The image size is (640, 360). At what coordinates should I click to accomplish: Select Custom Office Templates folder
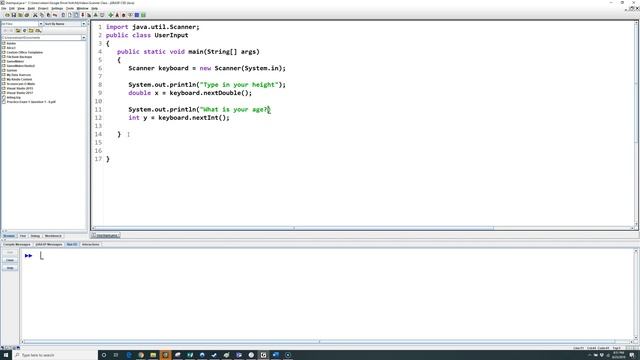[24, 52]
